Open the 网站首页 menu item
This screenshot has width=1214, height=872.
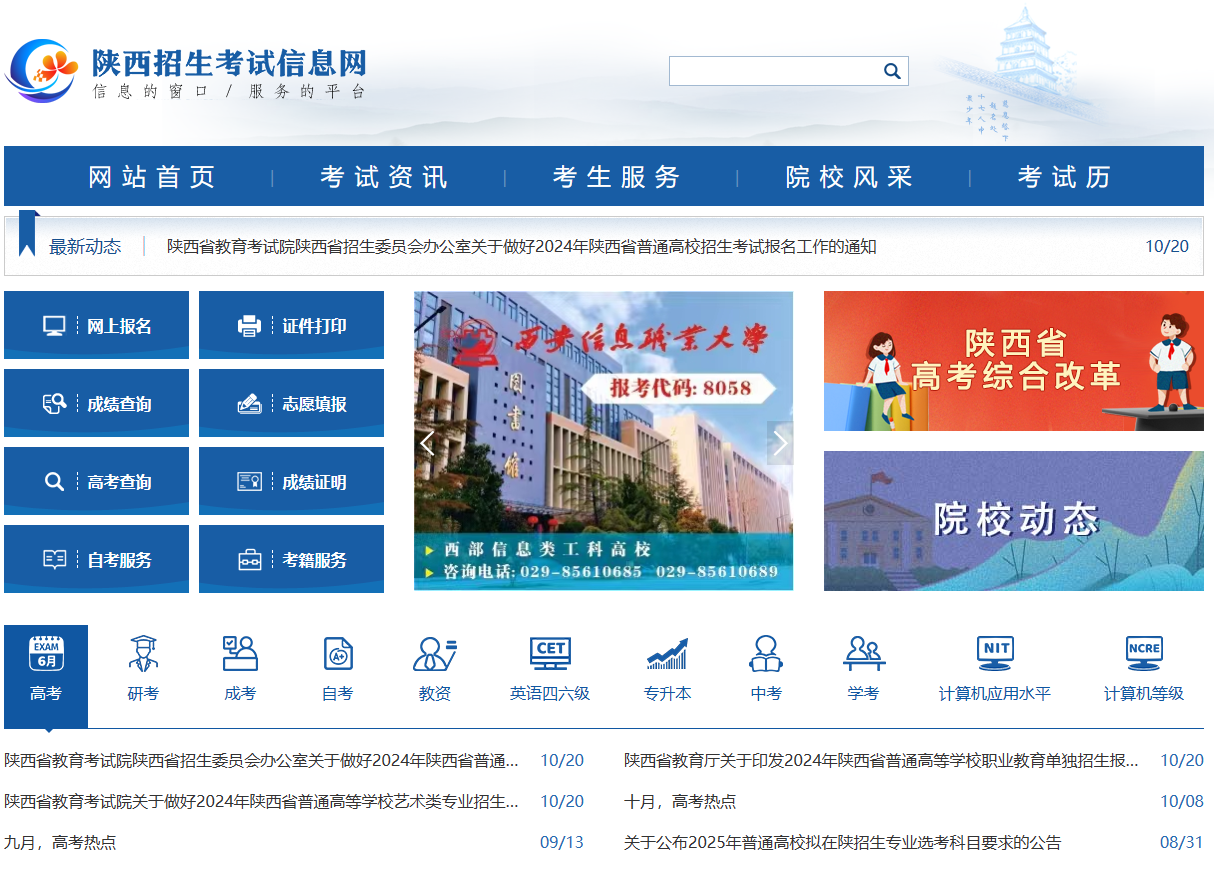pos(152,177)
